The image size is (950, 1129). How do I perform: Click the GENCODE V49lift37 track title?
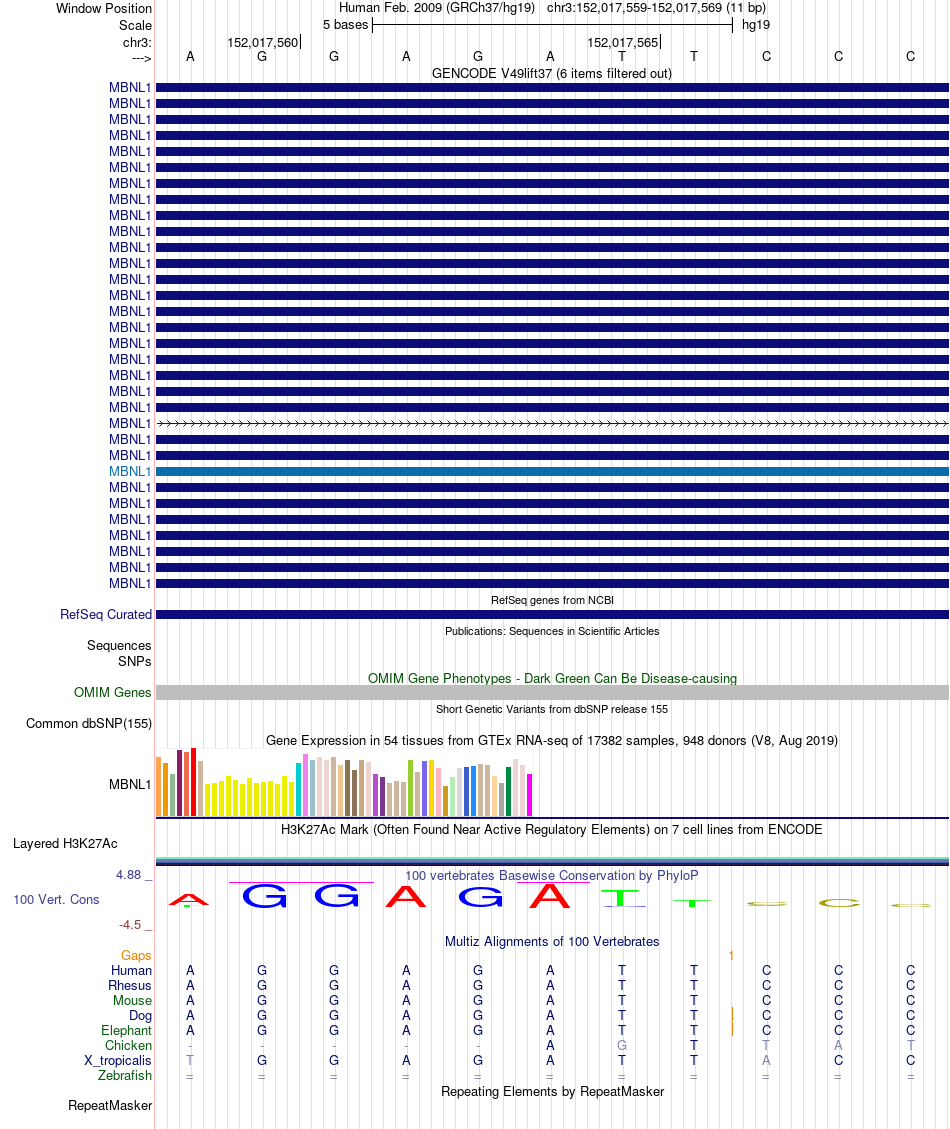552,73
